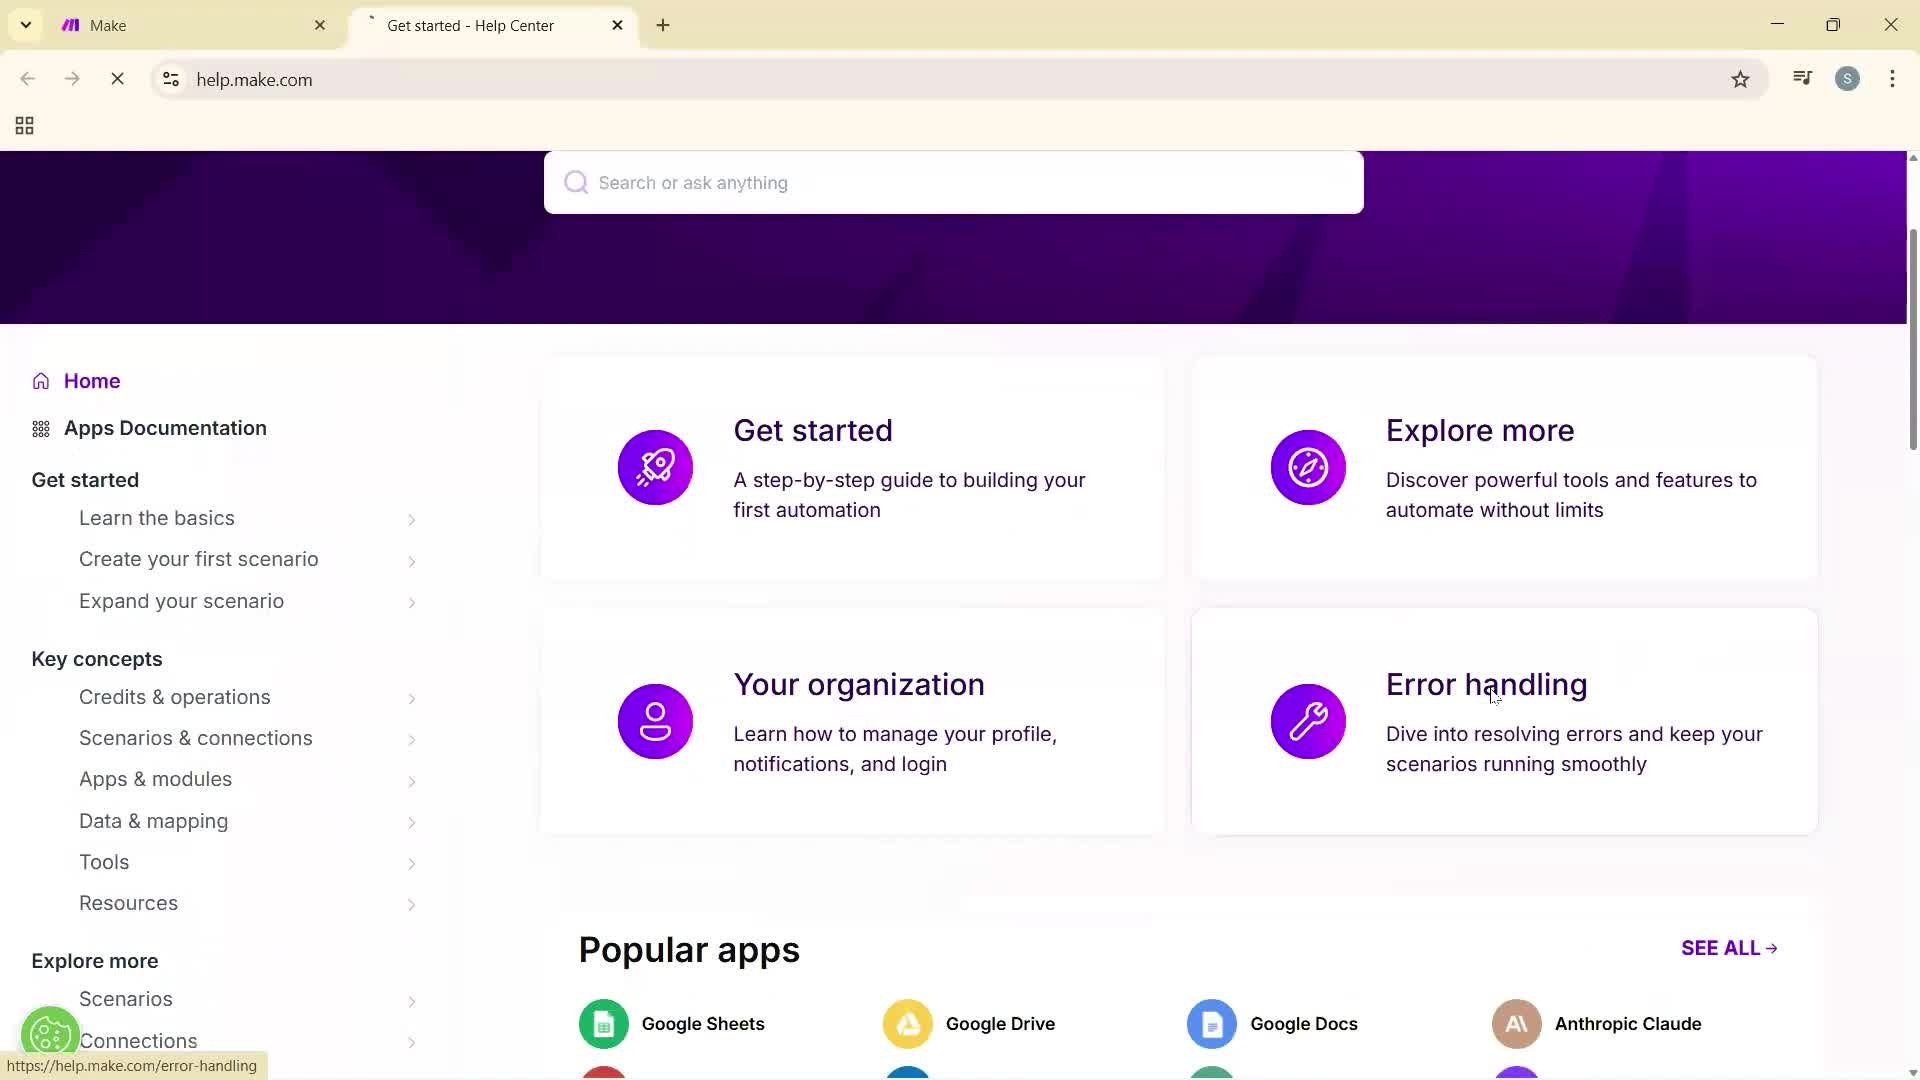Click the Home sidebar icon
The width and height of the screenshot is (1920, 1080).
coord(40,381)
